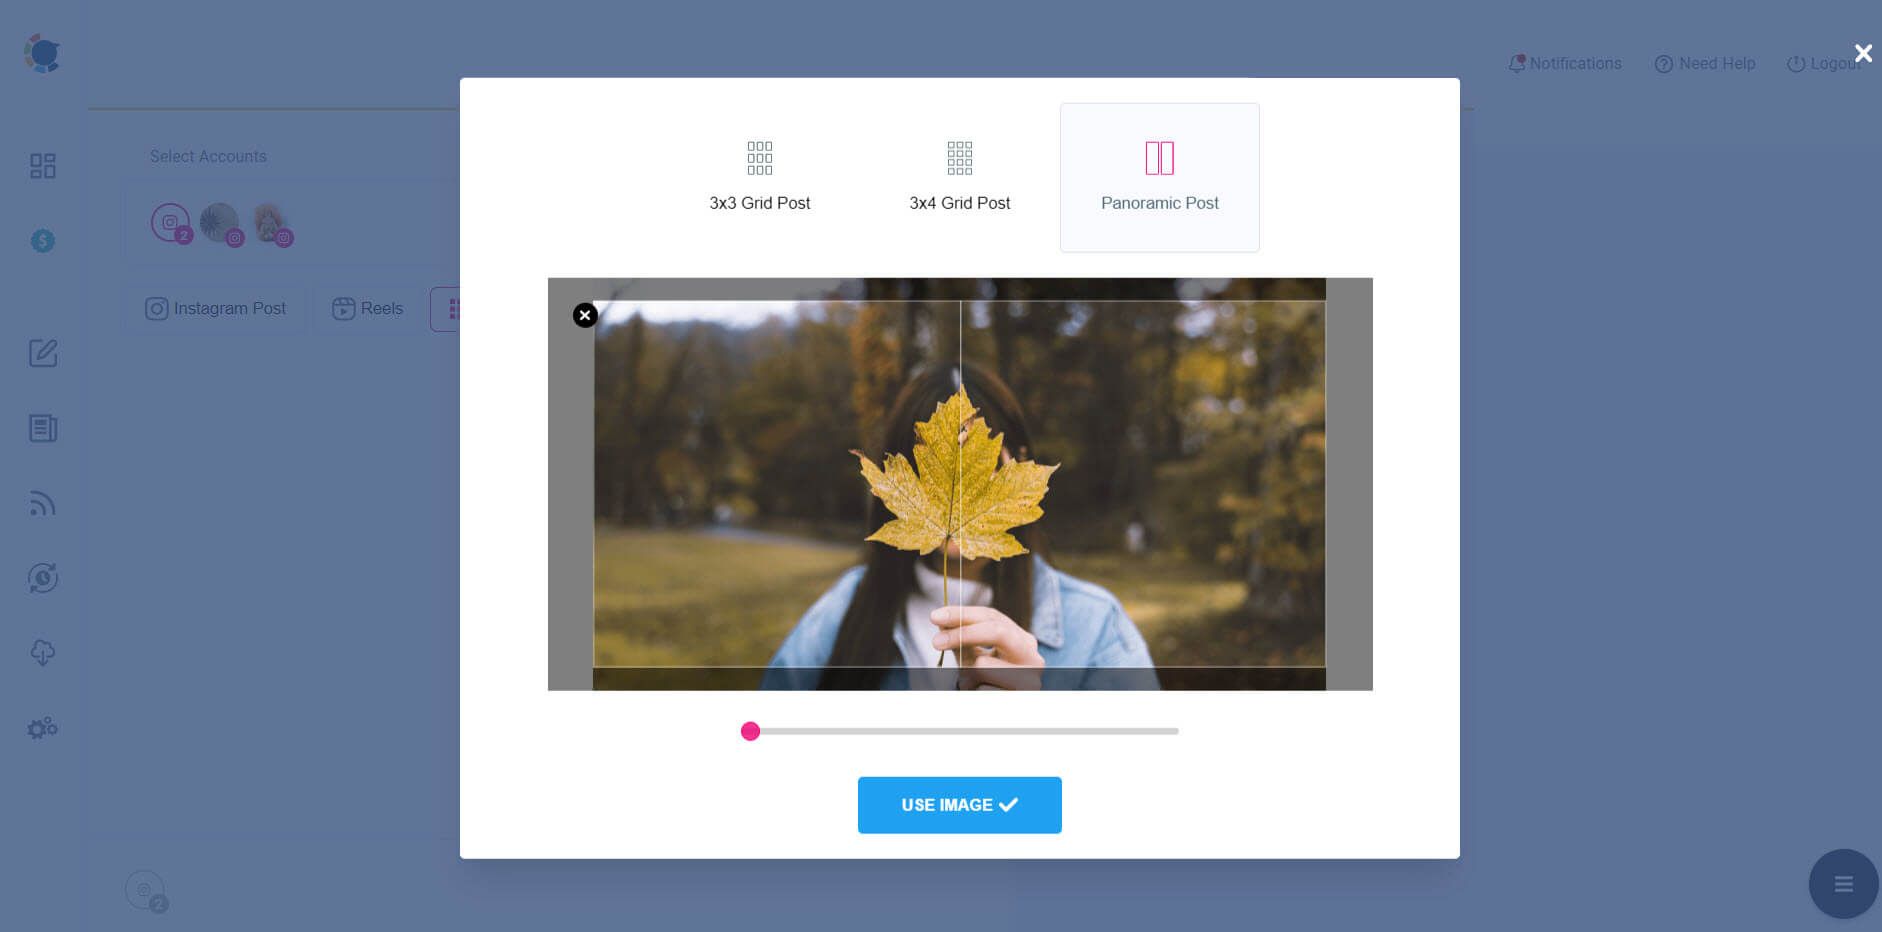Open the dashboard icon in the sidebar
The height and width of the screenshot is (932, 1882).
(x=42, y=165)
